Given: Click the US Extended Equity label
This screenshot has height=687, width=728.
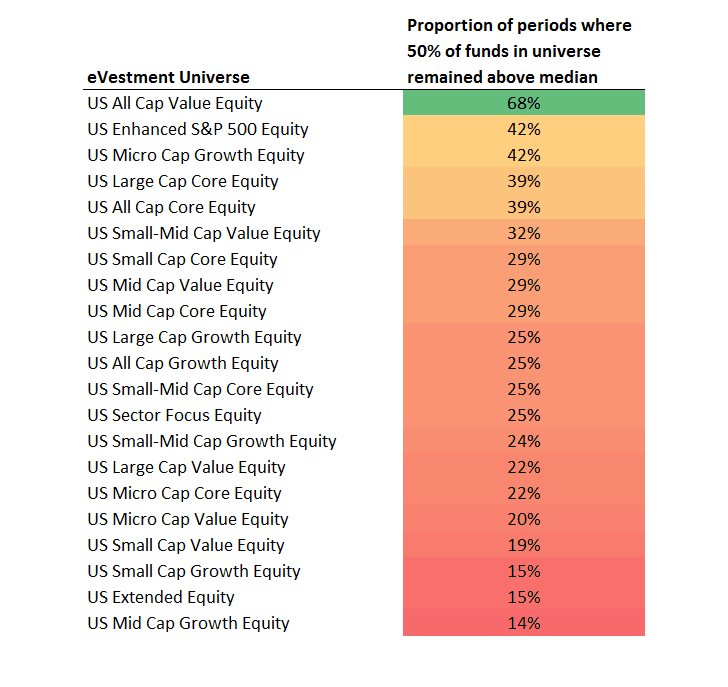Looking at the screenshot, I should click(x=161, y=597).
